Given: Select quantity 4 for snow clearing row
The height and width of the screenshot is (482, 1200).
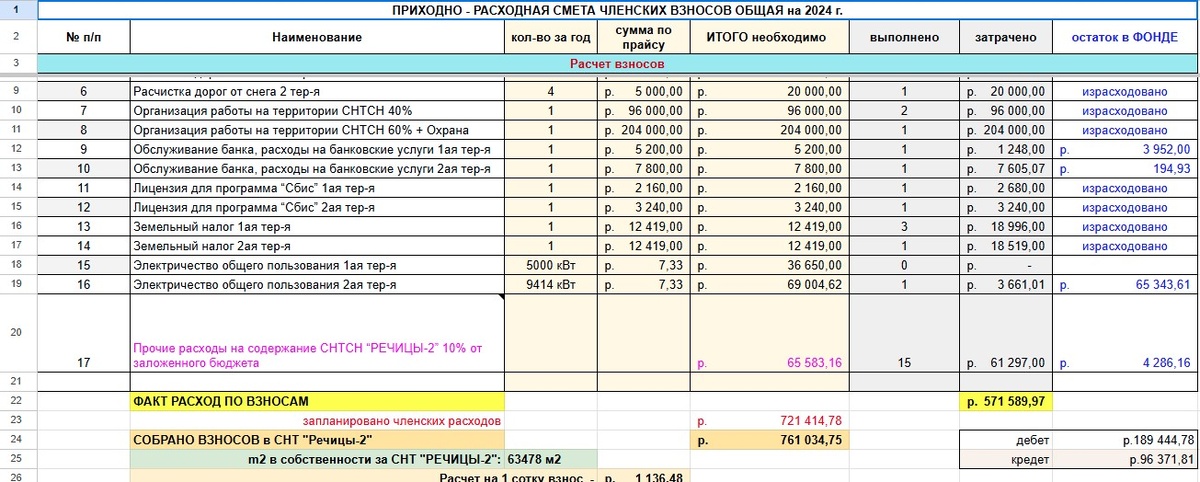Looking at the screenshot, I should pyautogui.click(x=550, y=92).
